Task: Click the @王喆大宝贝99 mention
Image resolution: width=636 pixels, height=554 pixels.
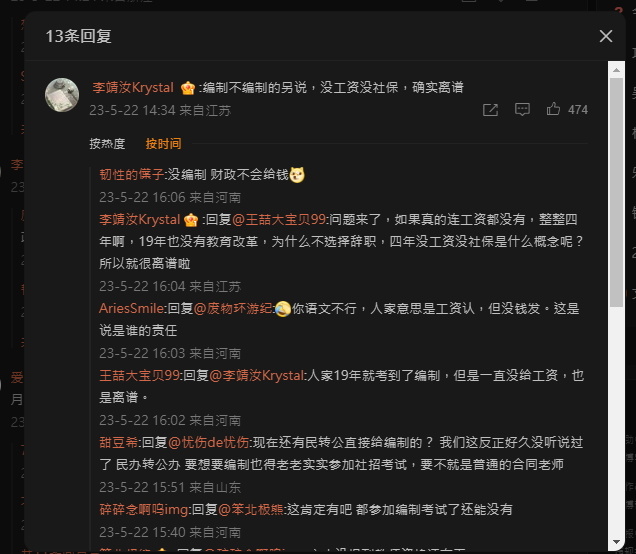Action: (x=279, y=219)
